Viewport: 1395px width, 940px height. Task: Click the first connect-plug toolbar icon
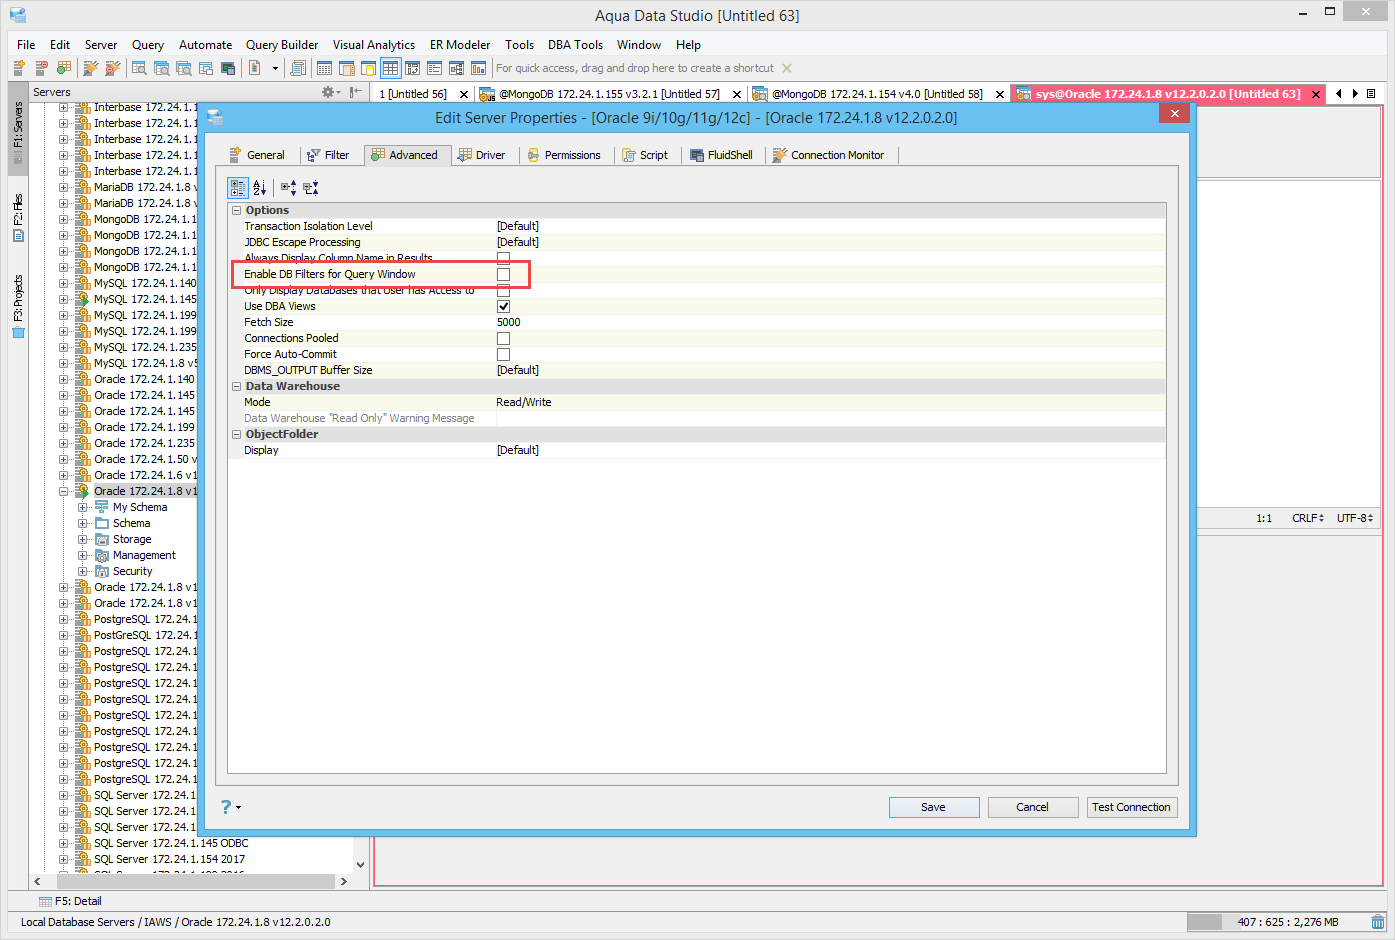(90, 68)
